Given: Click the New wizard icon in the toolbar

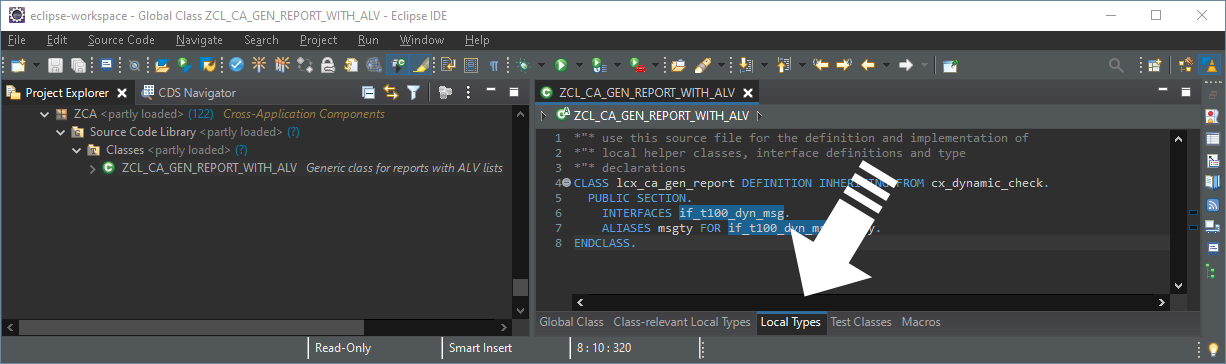Looking at the screenshot, I should (x=19, y=65).
